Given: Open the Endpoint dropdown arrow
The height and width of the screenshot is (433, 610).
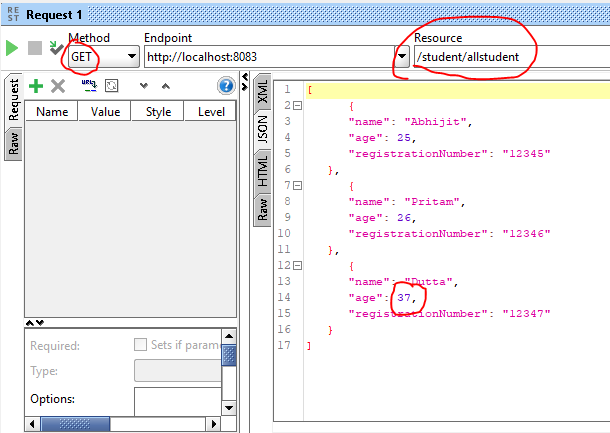Looking at the screenshot, I should [402, 57].
